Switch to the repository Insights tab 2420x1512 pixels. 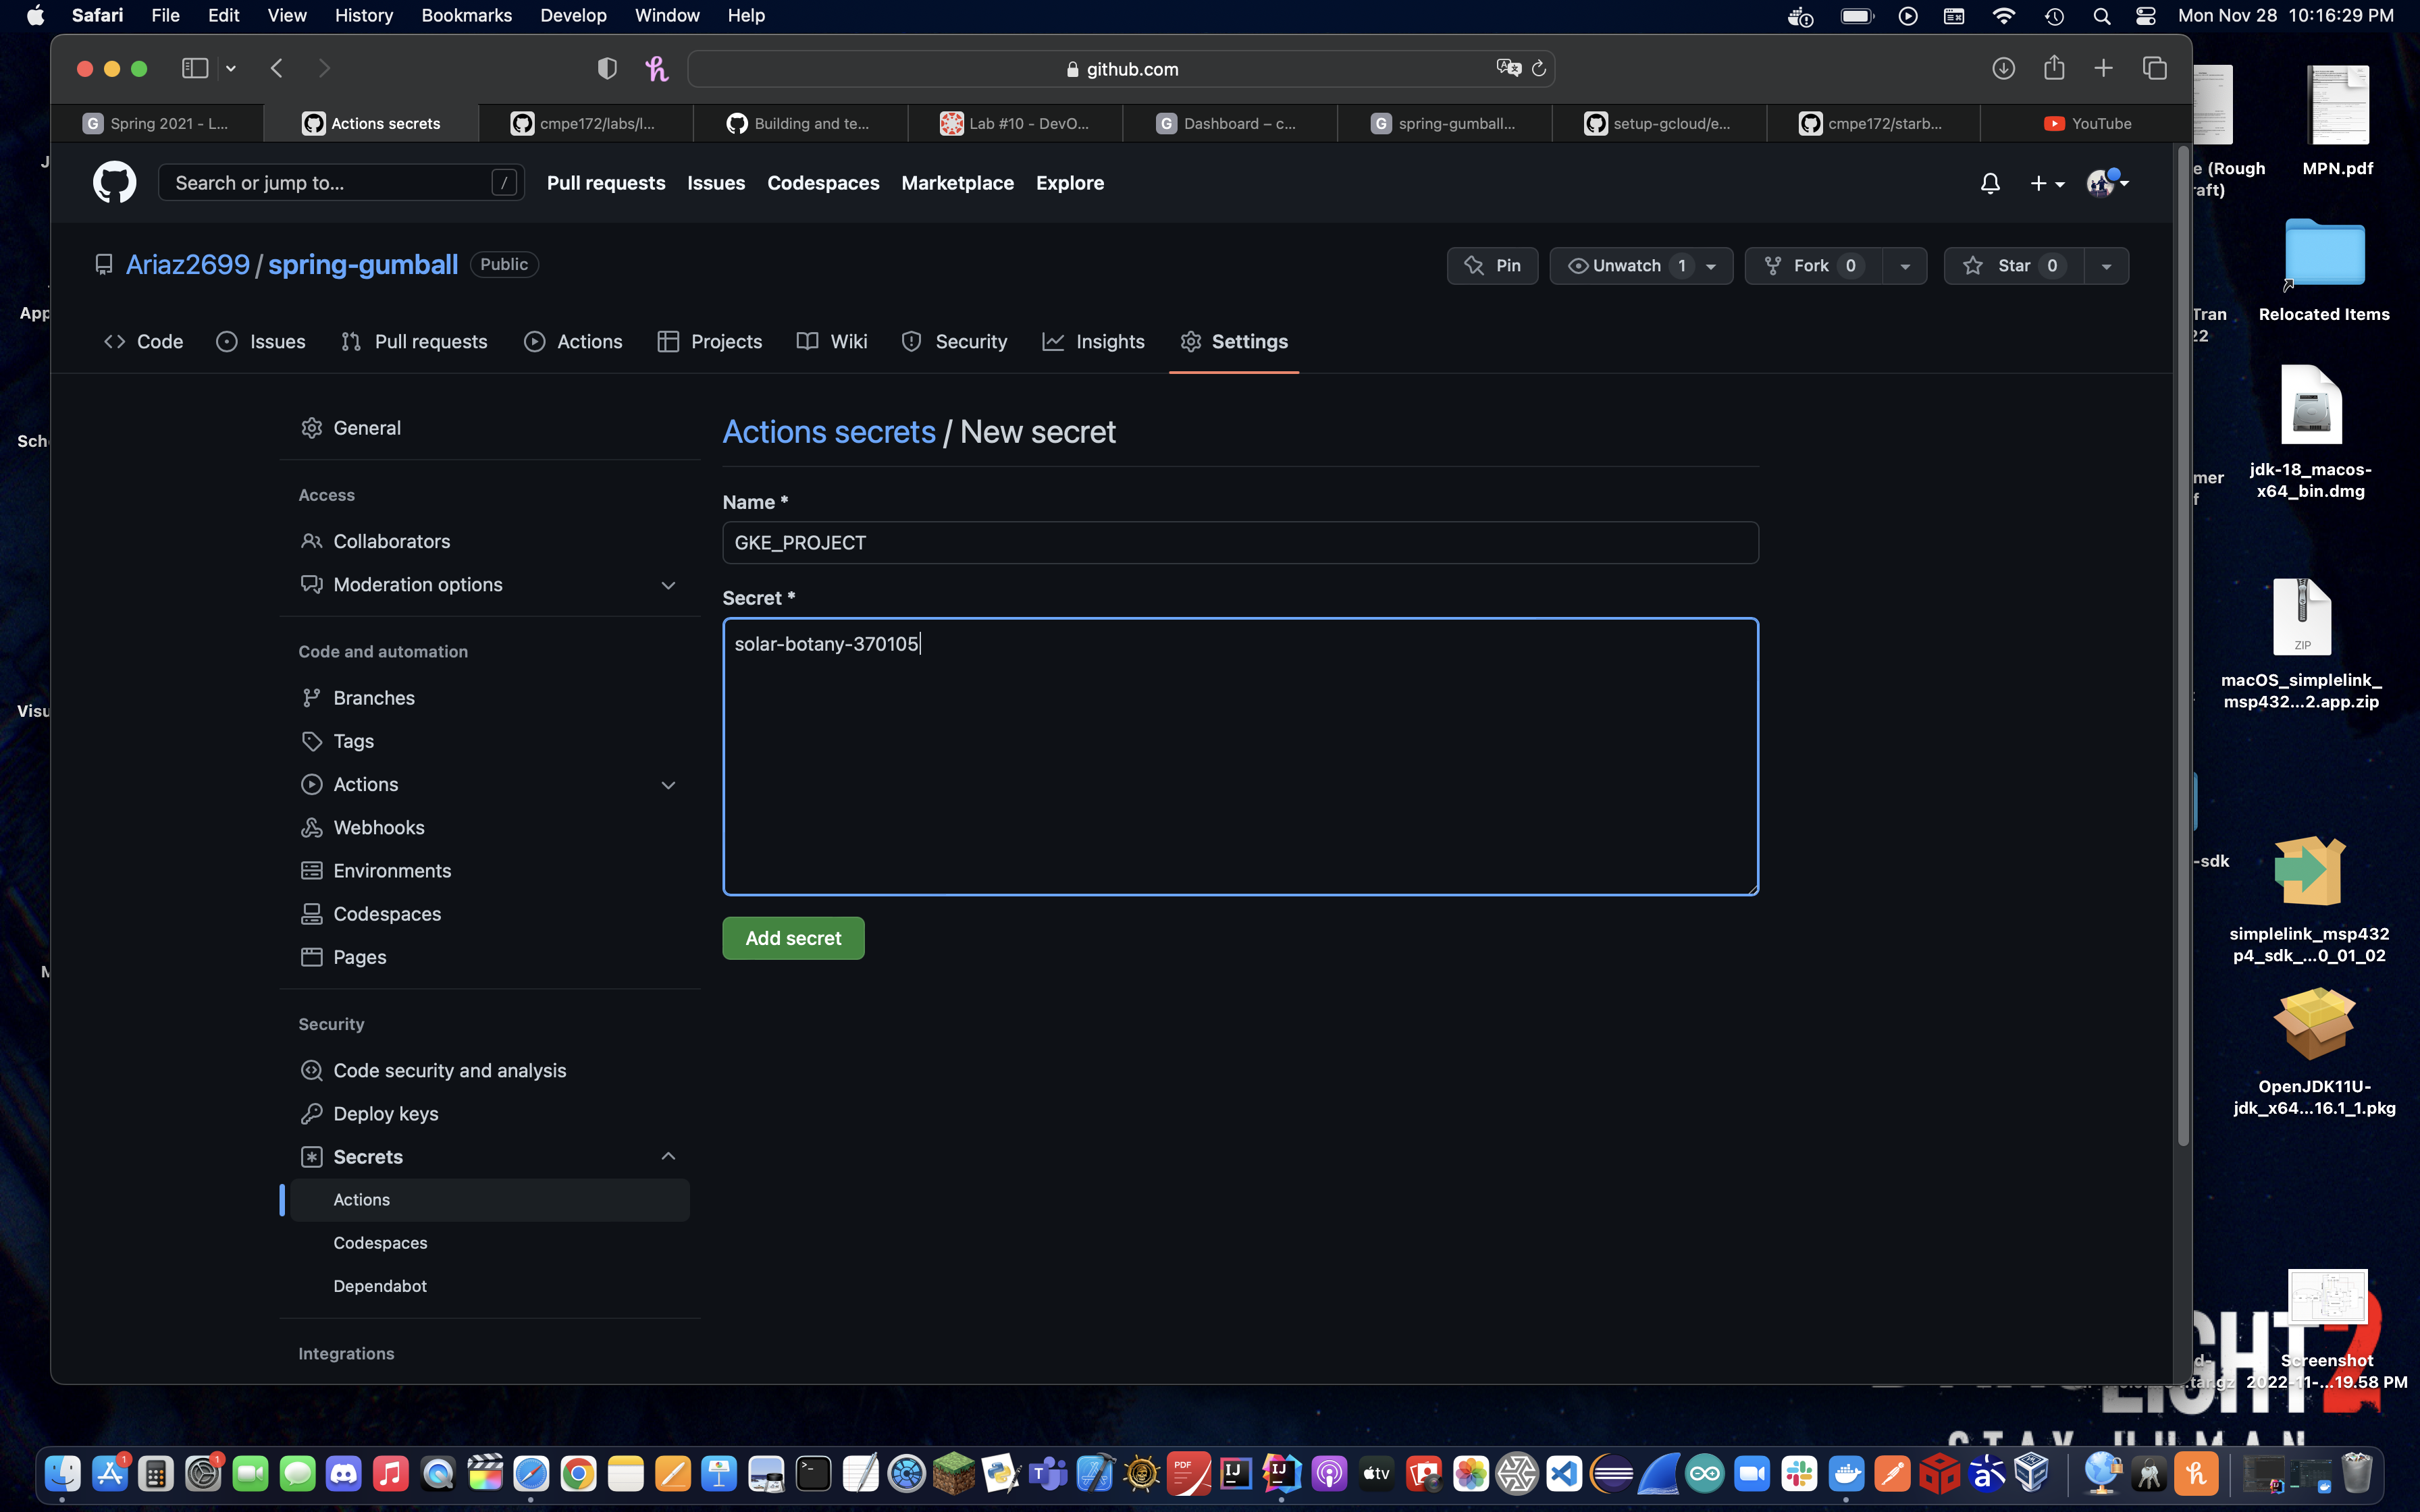pyautogui.click(x=1093, y=342)
